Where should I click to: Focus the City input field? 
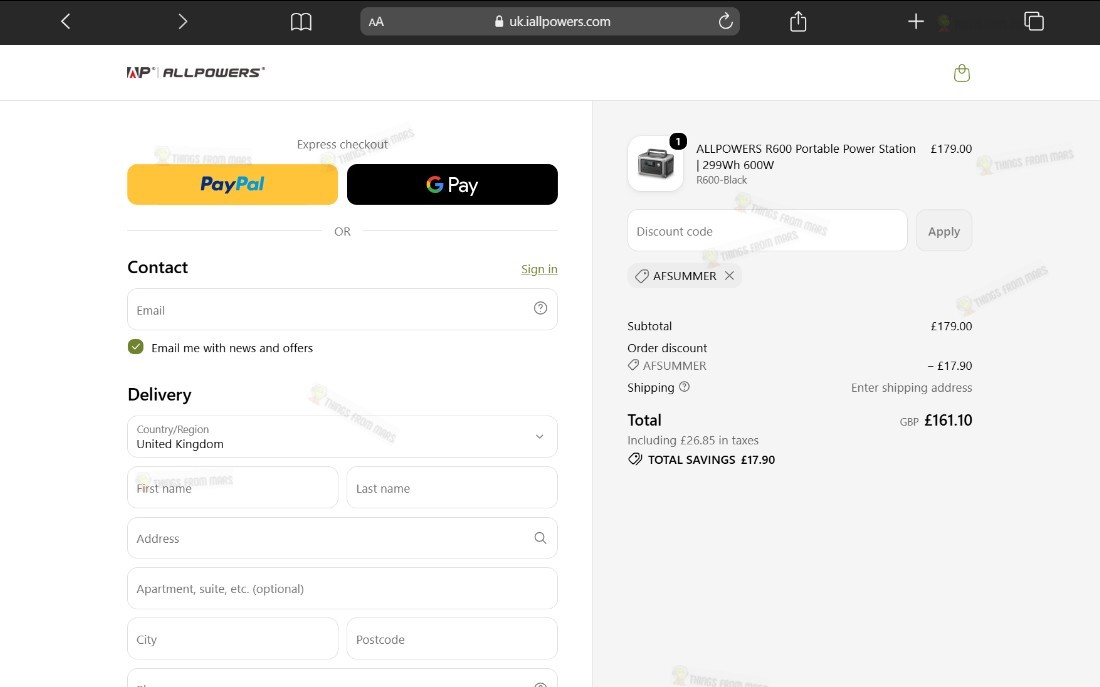tap(233, 639)
